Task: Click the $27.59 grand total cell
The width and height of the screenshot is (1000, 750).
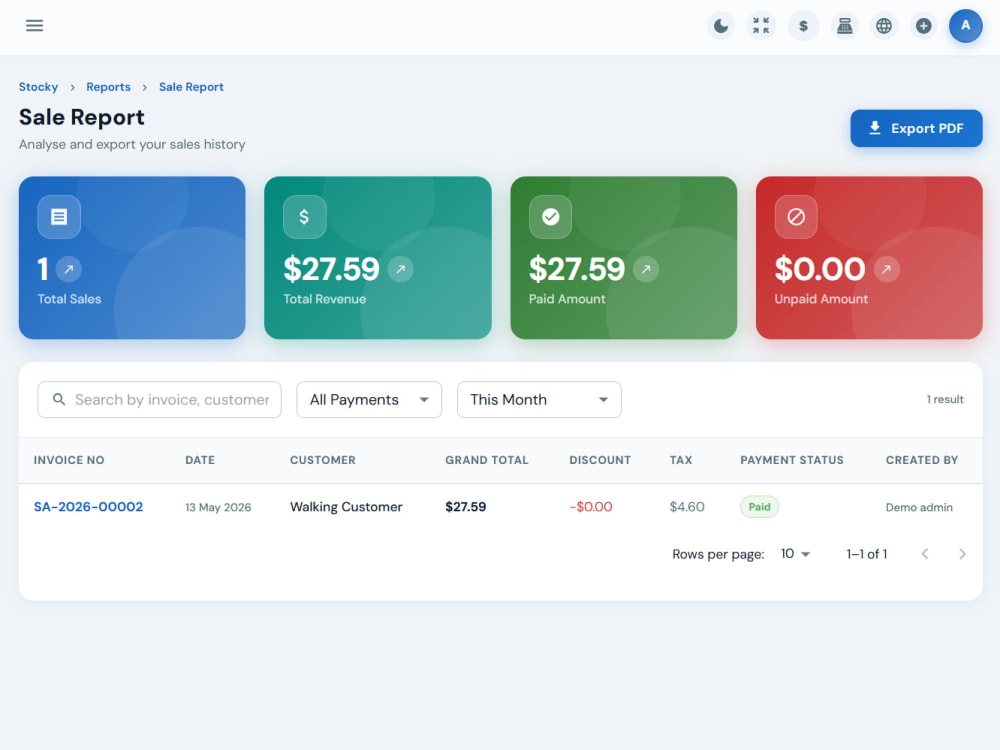Action: point(466,507)
